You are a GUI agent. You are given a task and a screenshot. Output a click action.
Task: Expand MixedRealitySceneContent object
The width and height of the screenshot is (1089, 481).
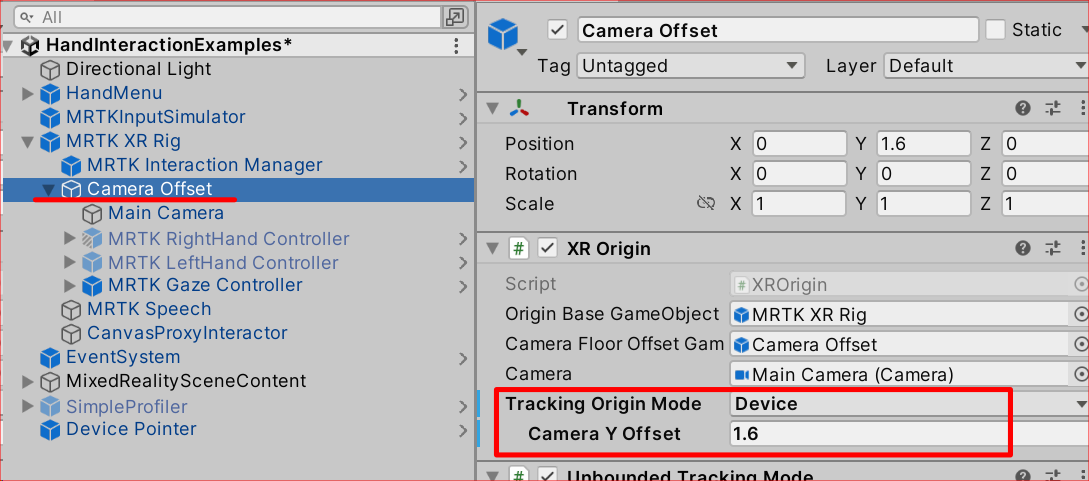tap(28, 381)
